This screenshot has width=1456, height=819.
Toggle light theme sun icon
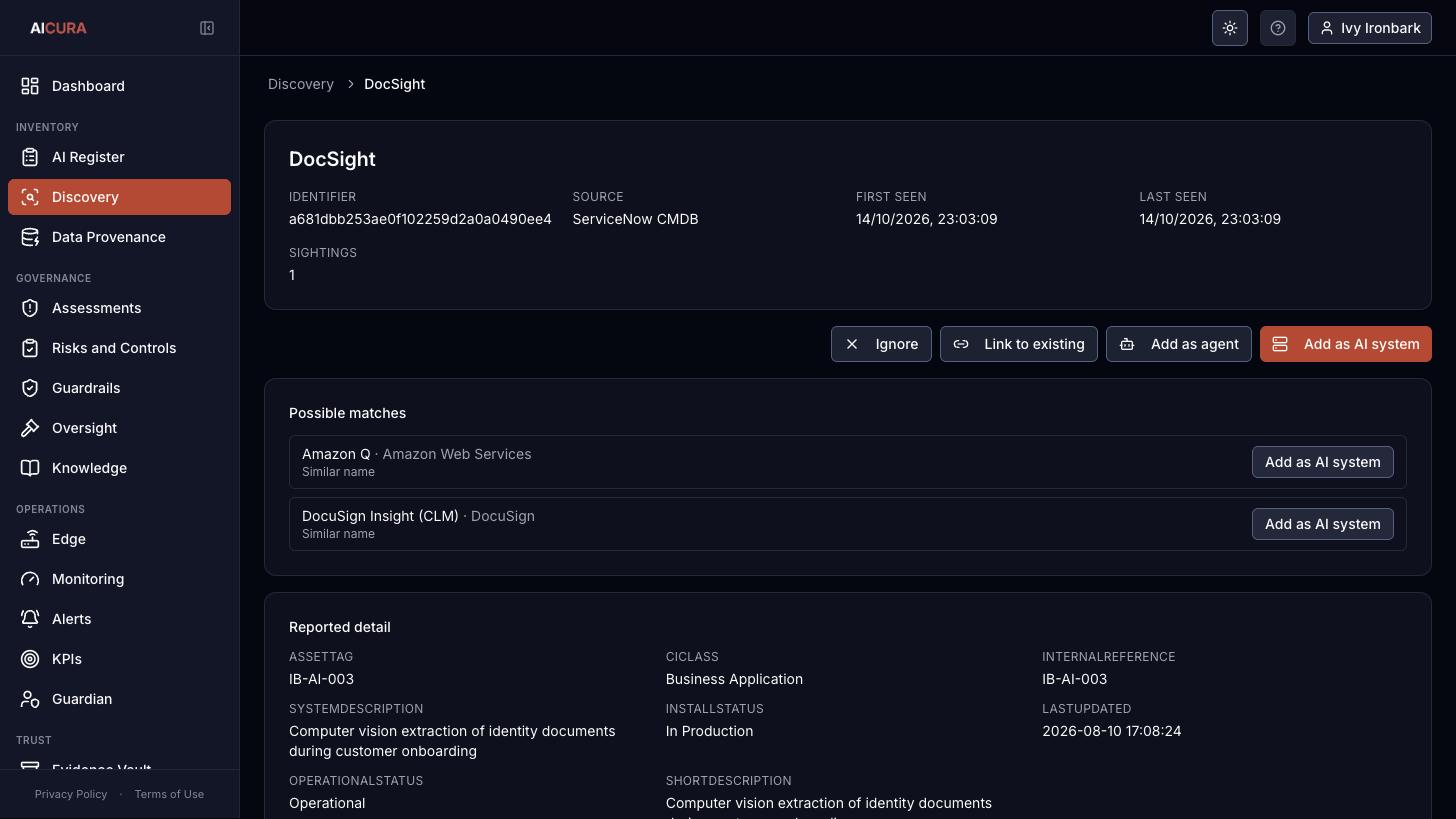(1230, 28)
